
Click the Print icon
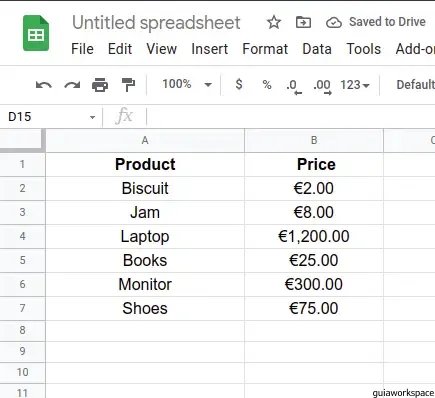(x=100, y=85)
